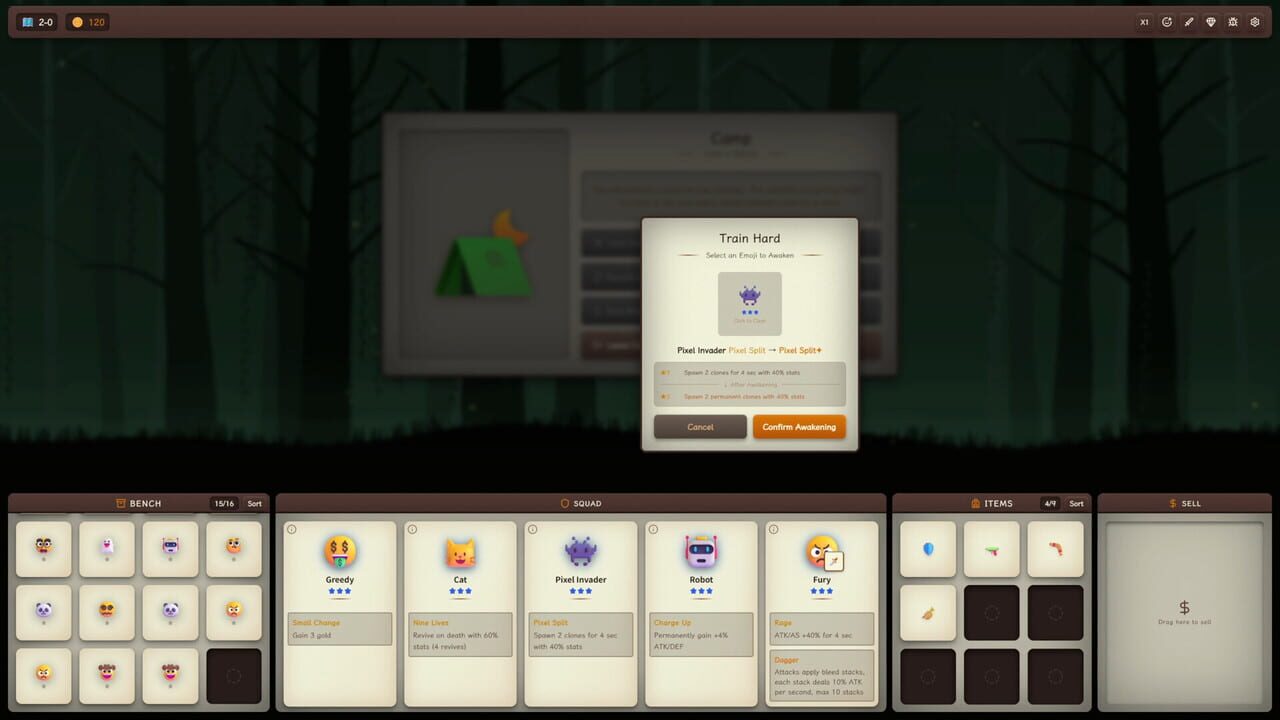Pick the water gun item

991,549
